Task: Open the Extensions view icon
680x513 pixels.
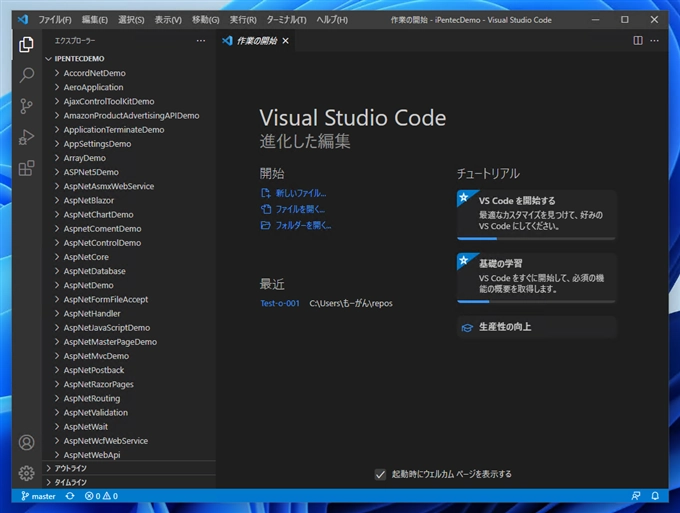Action: click(26, 168)
